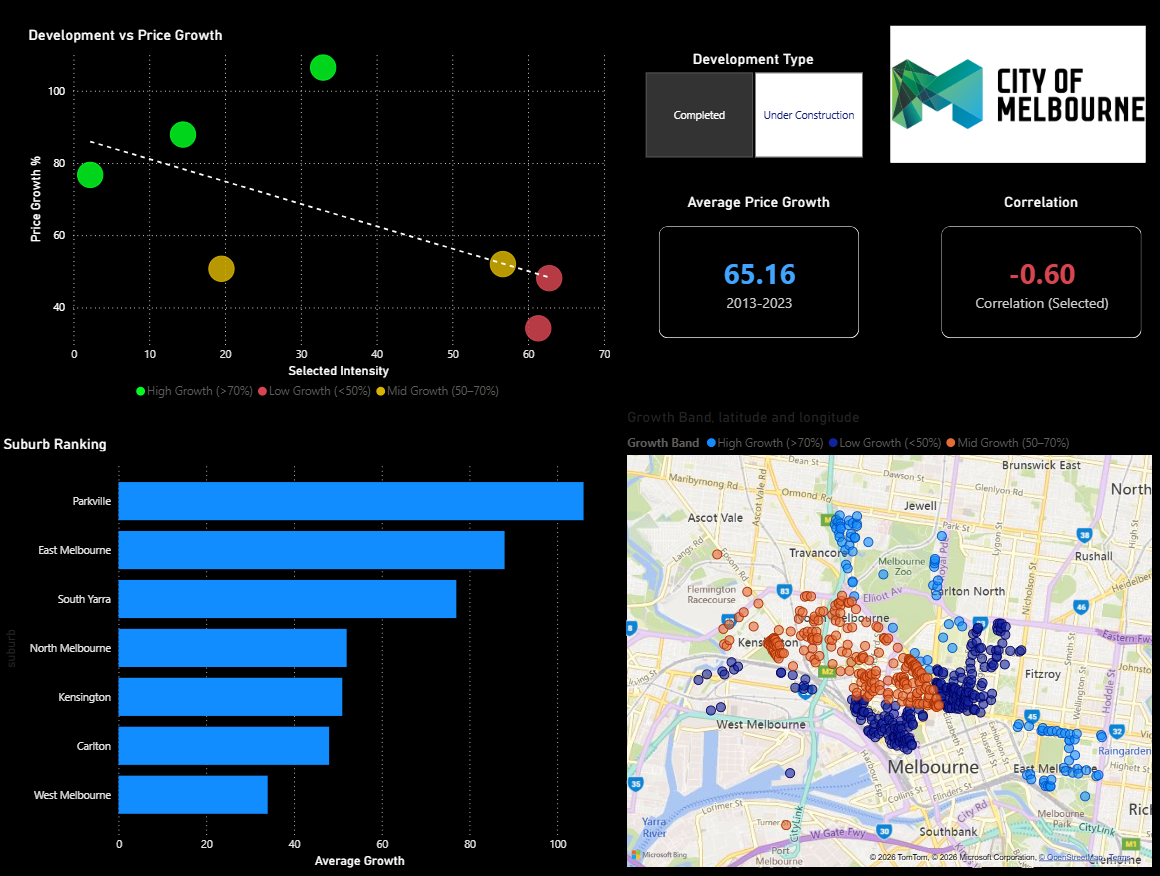Click the West Melbourne bar
This screenshot has width=1160, height=876.
click(193, 795)
